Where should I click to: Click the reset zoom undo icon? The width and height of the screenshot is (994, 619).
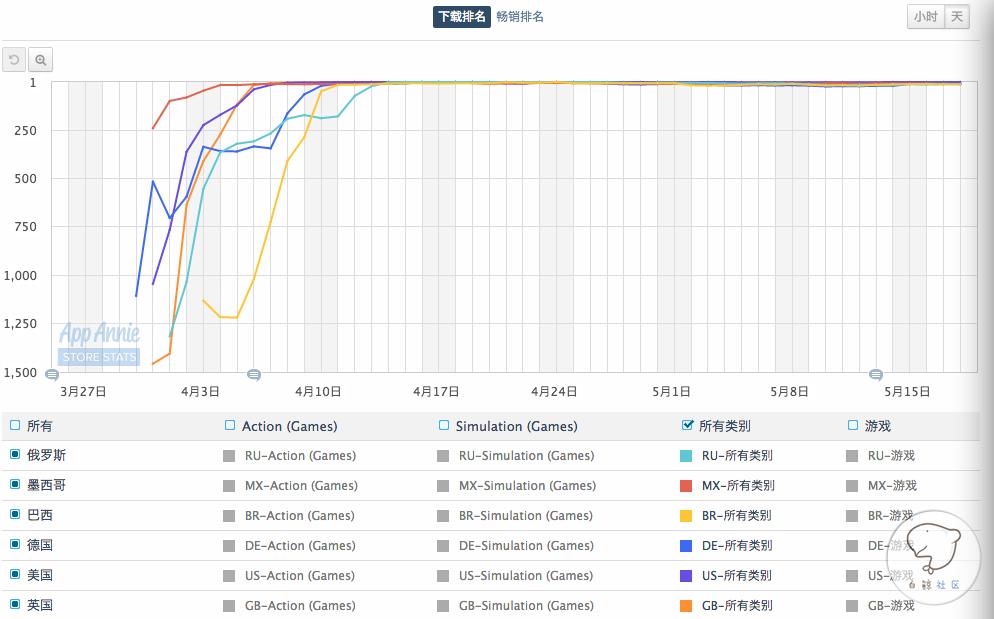coord(14,60)
